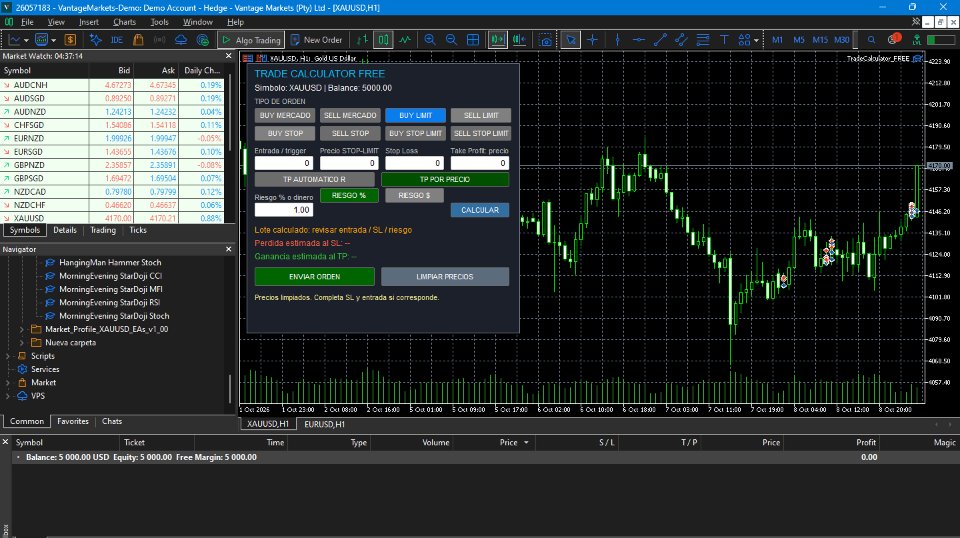The height and width of the screenshot is (538, 960).
Task: Select the trendline drawing tool
Action: click(660, 40)
